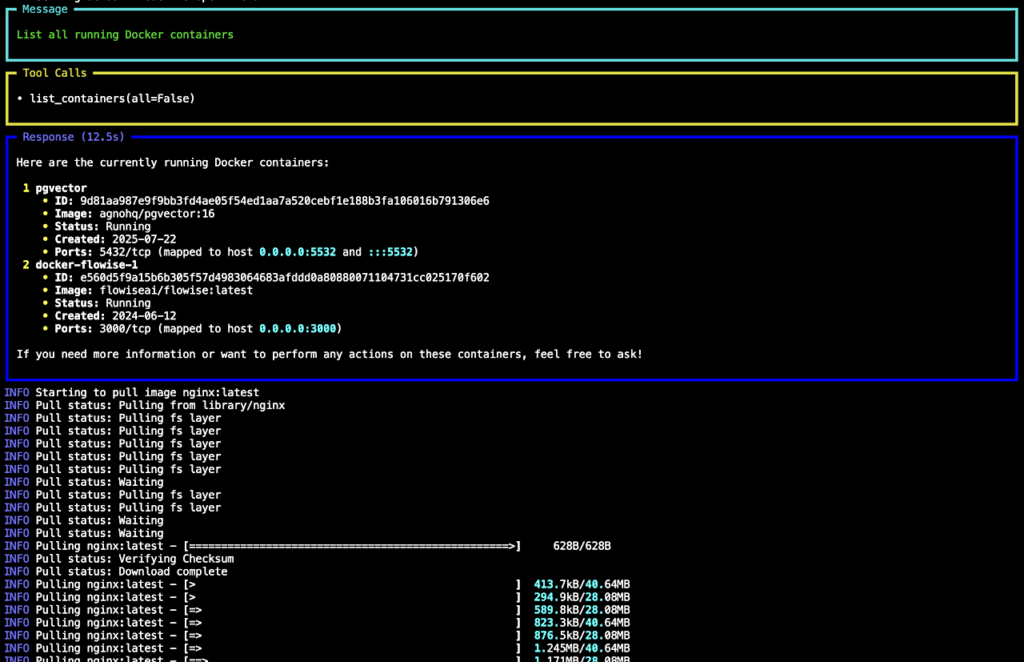This screenshot has height=662, width=1024.
Task: Click the 876.5kB/28.08MB progress value
Action: 582,636
